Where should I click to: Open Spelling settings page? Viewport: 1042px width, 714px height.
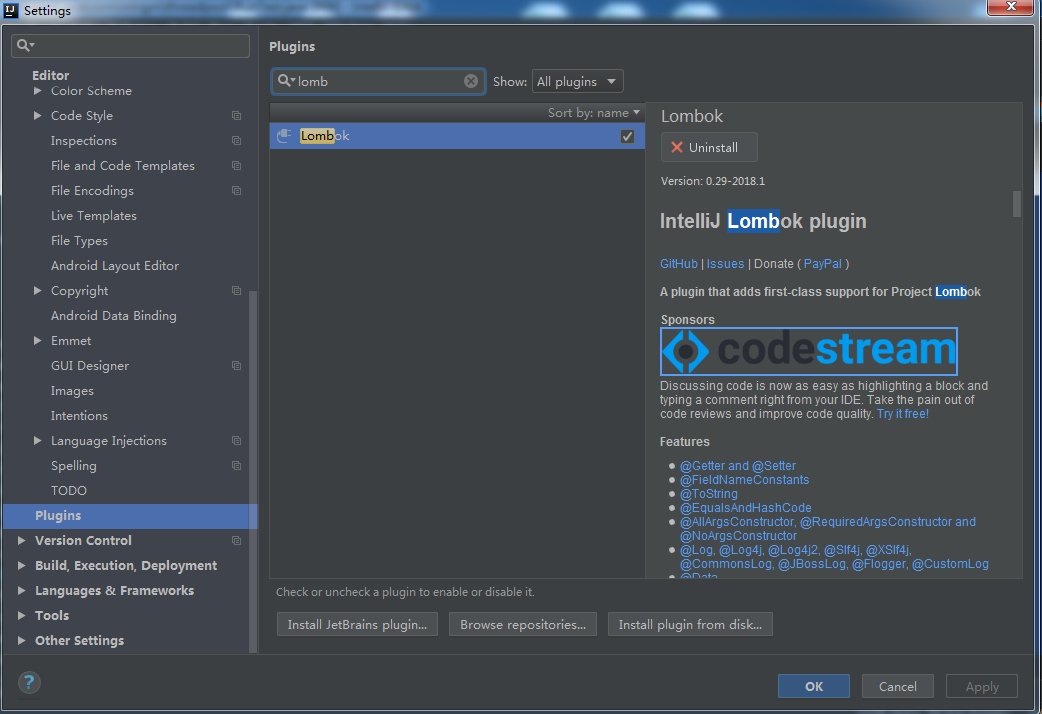tap(74, 466)
